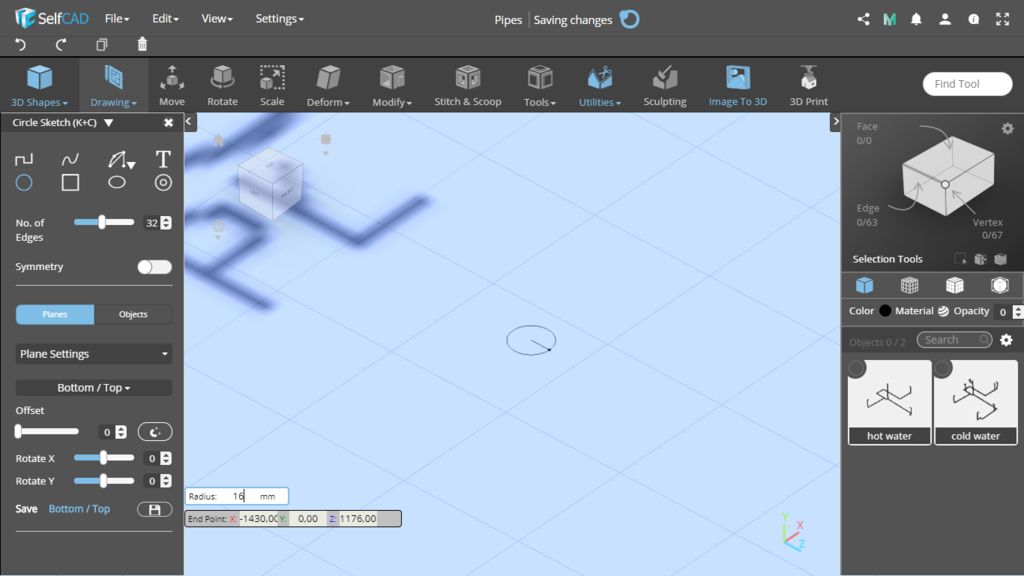
Task: Open the Image To 3D tool
Action: (x=738, y=86)
